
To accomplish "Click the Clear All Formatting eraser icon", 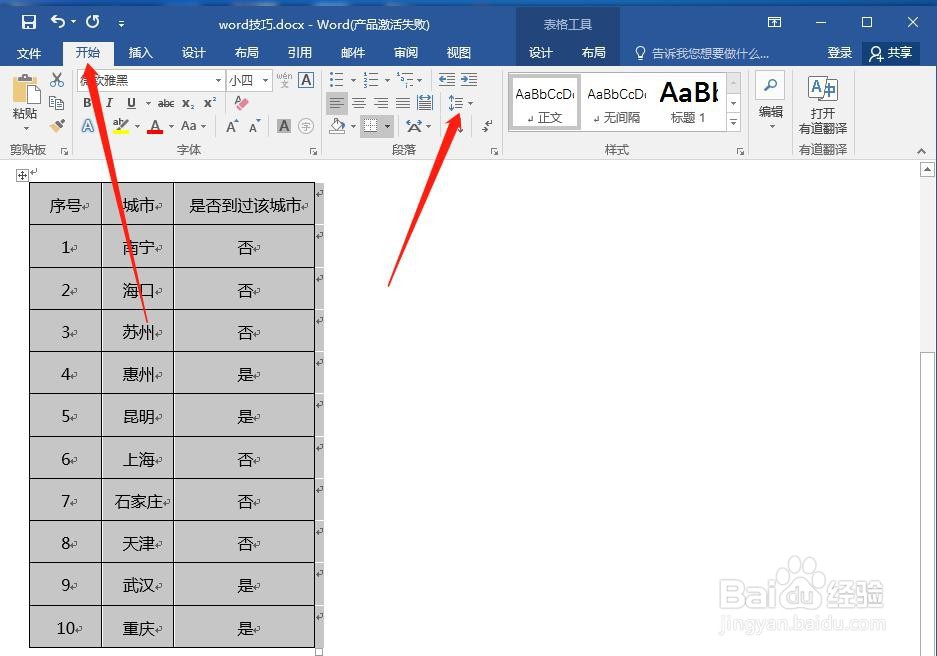I will pos(240,103).
